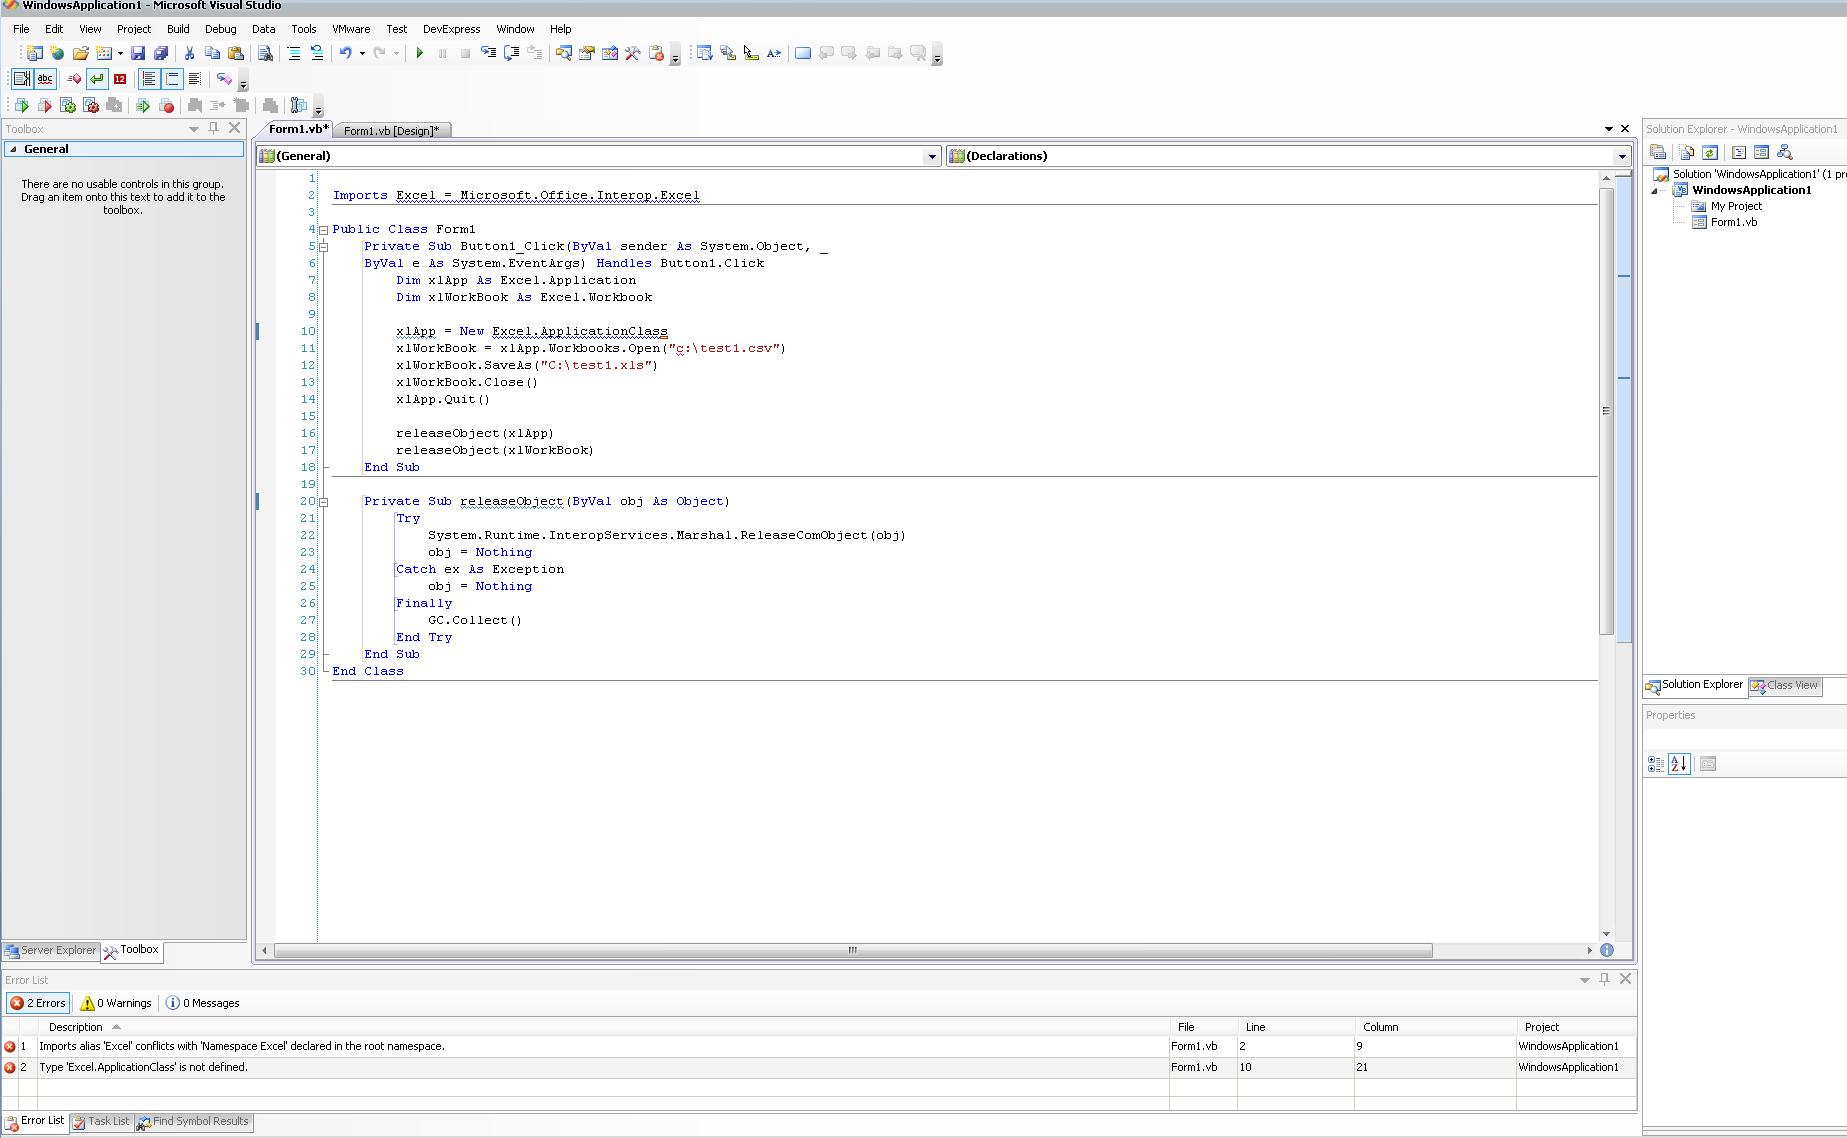Collapse the code region at line 5

tap(324, 246)
